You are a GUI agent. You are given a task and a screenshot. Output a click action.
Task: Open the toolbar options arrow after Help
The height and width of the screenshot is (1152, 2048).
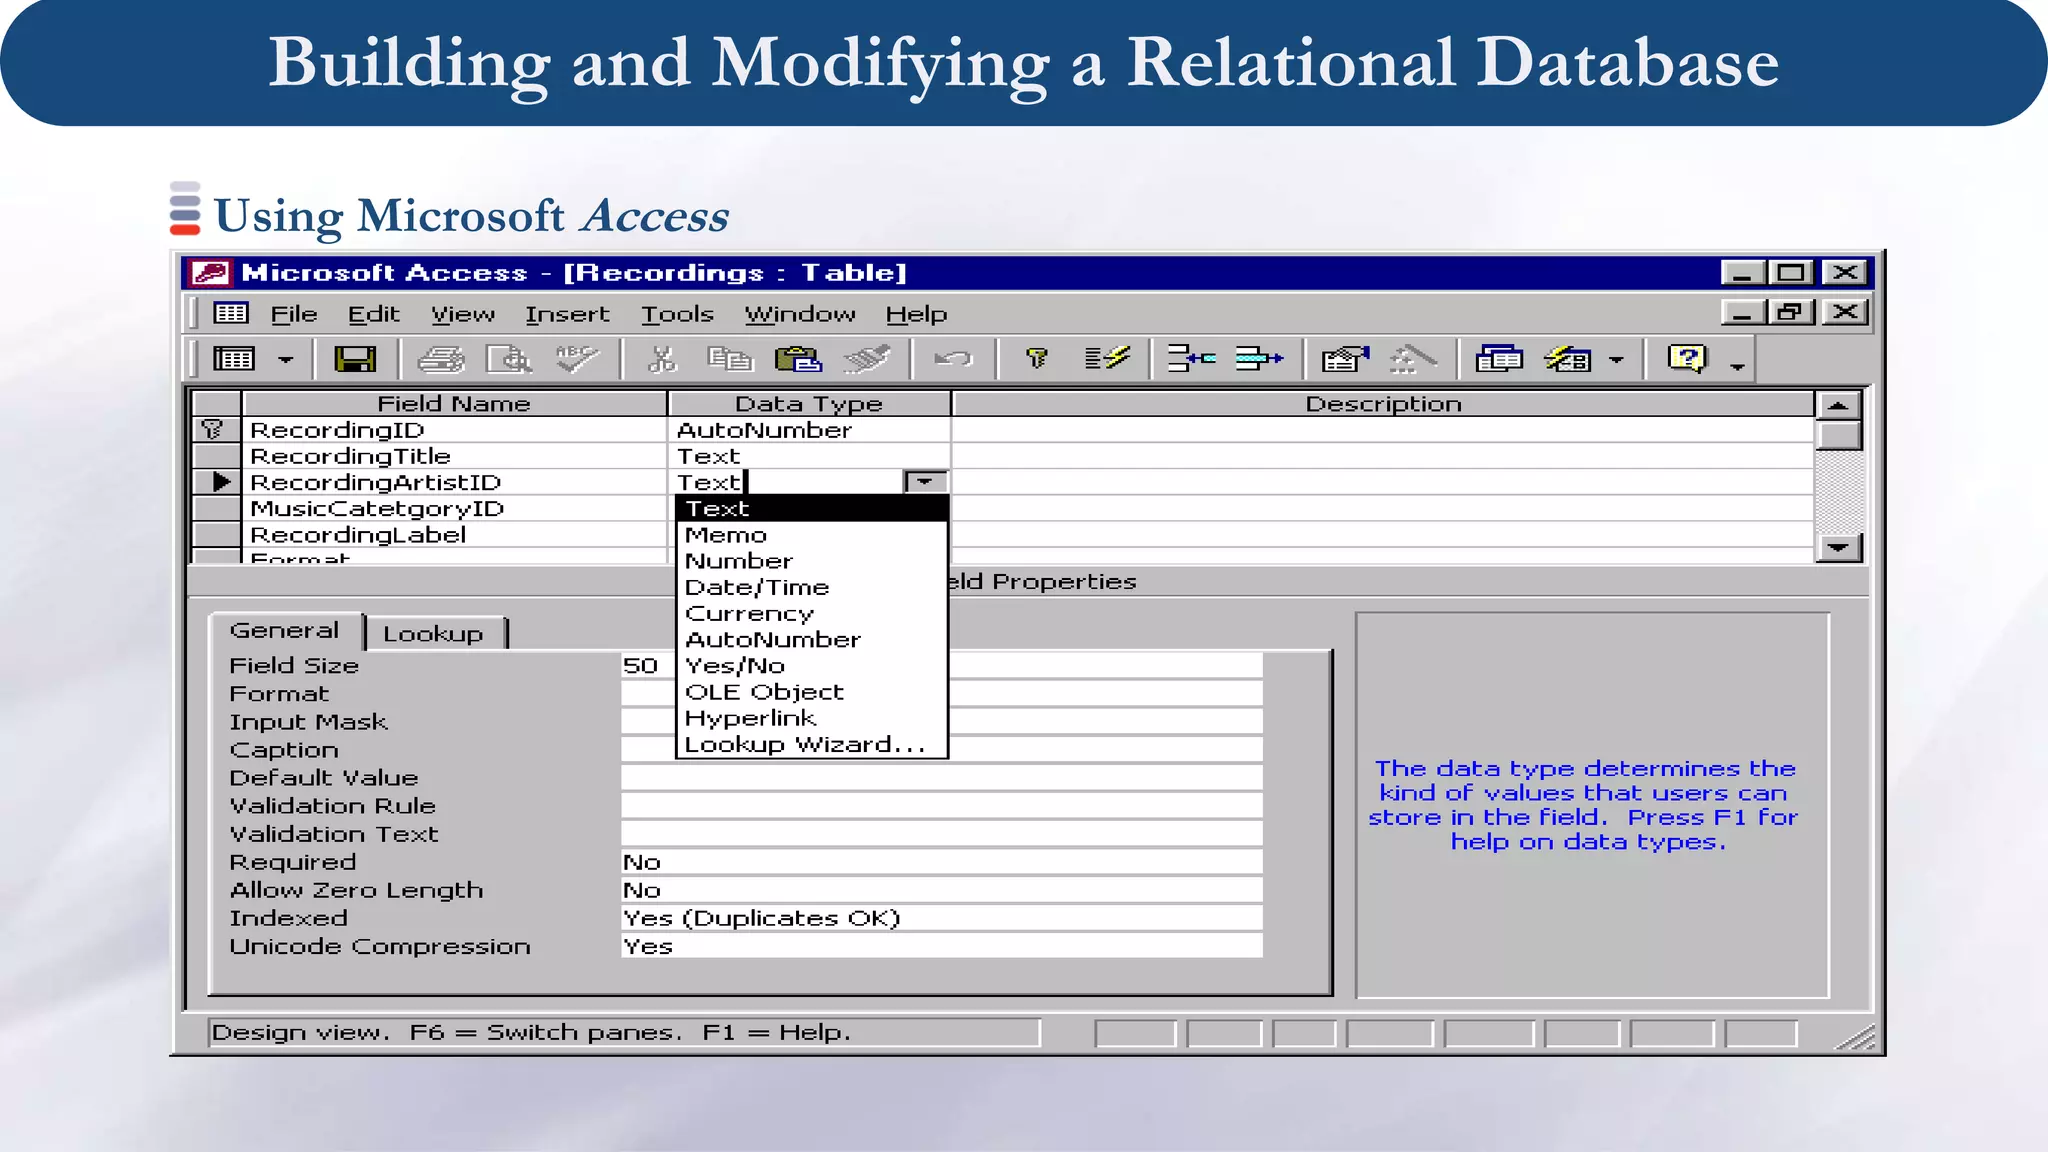(x=1738, y=367)
